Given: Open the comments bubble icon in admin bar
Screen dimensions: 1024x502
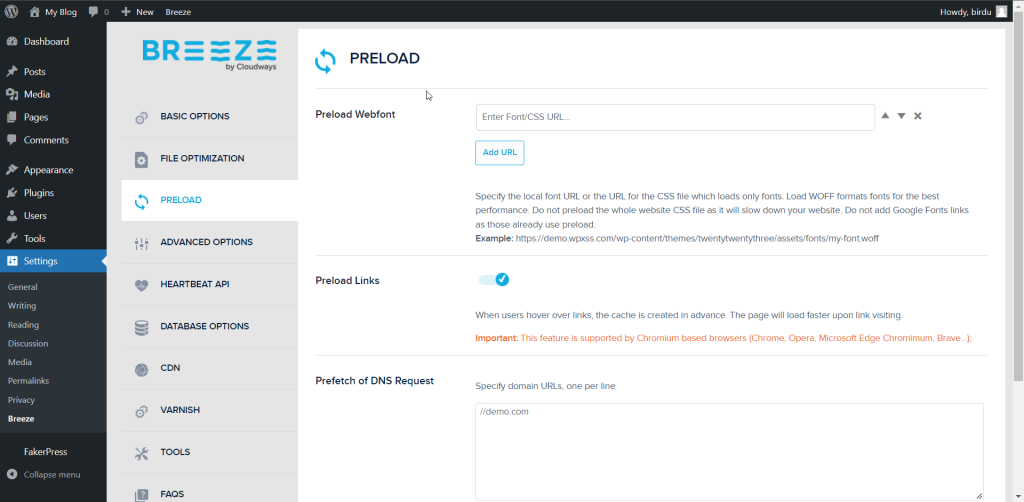Looking at the screenshot, I should pyautogui.click(x=93, y=12).
